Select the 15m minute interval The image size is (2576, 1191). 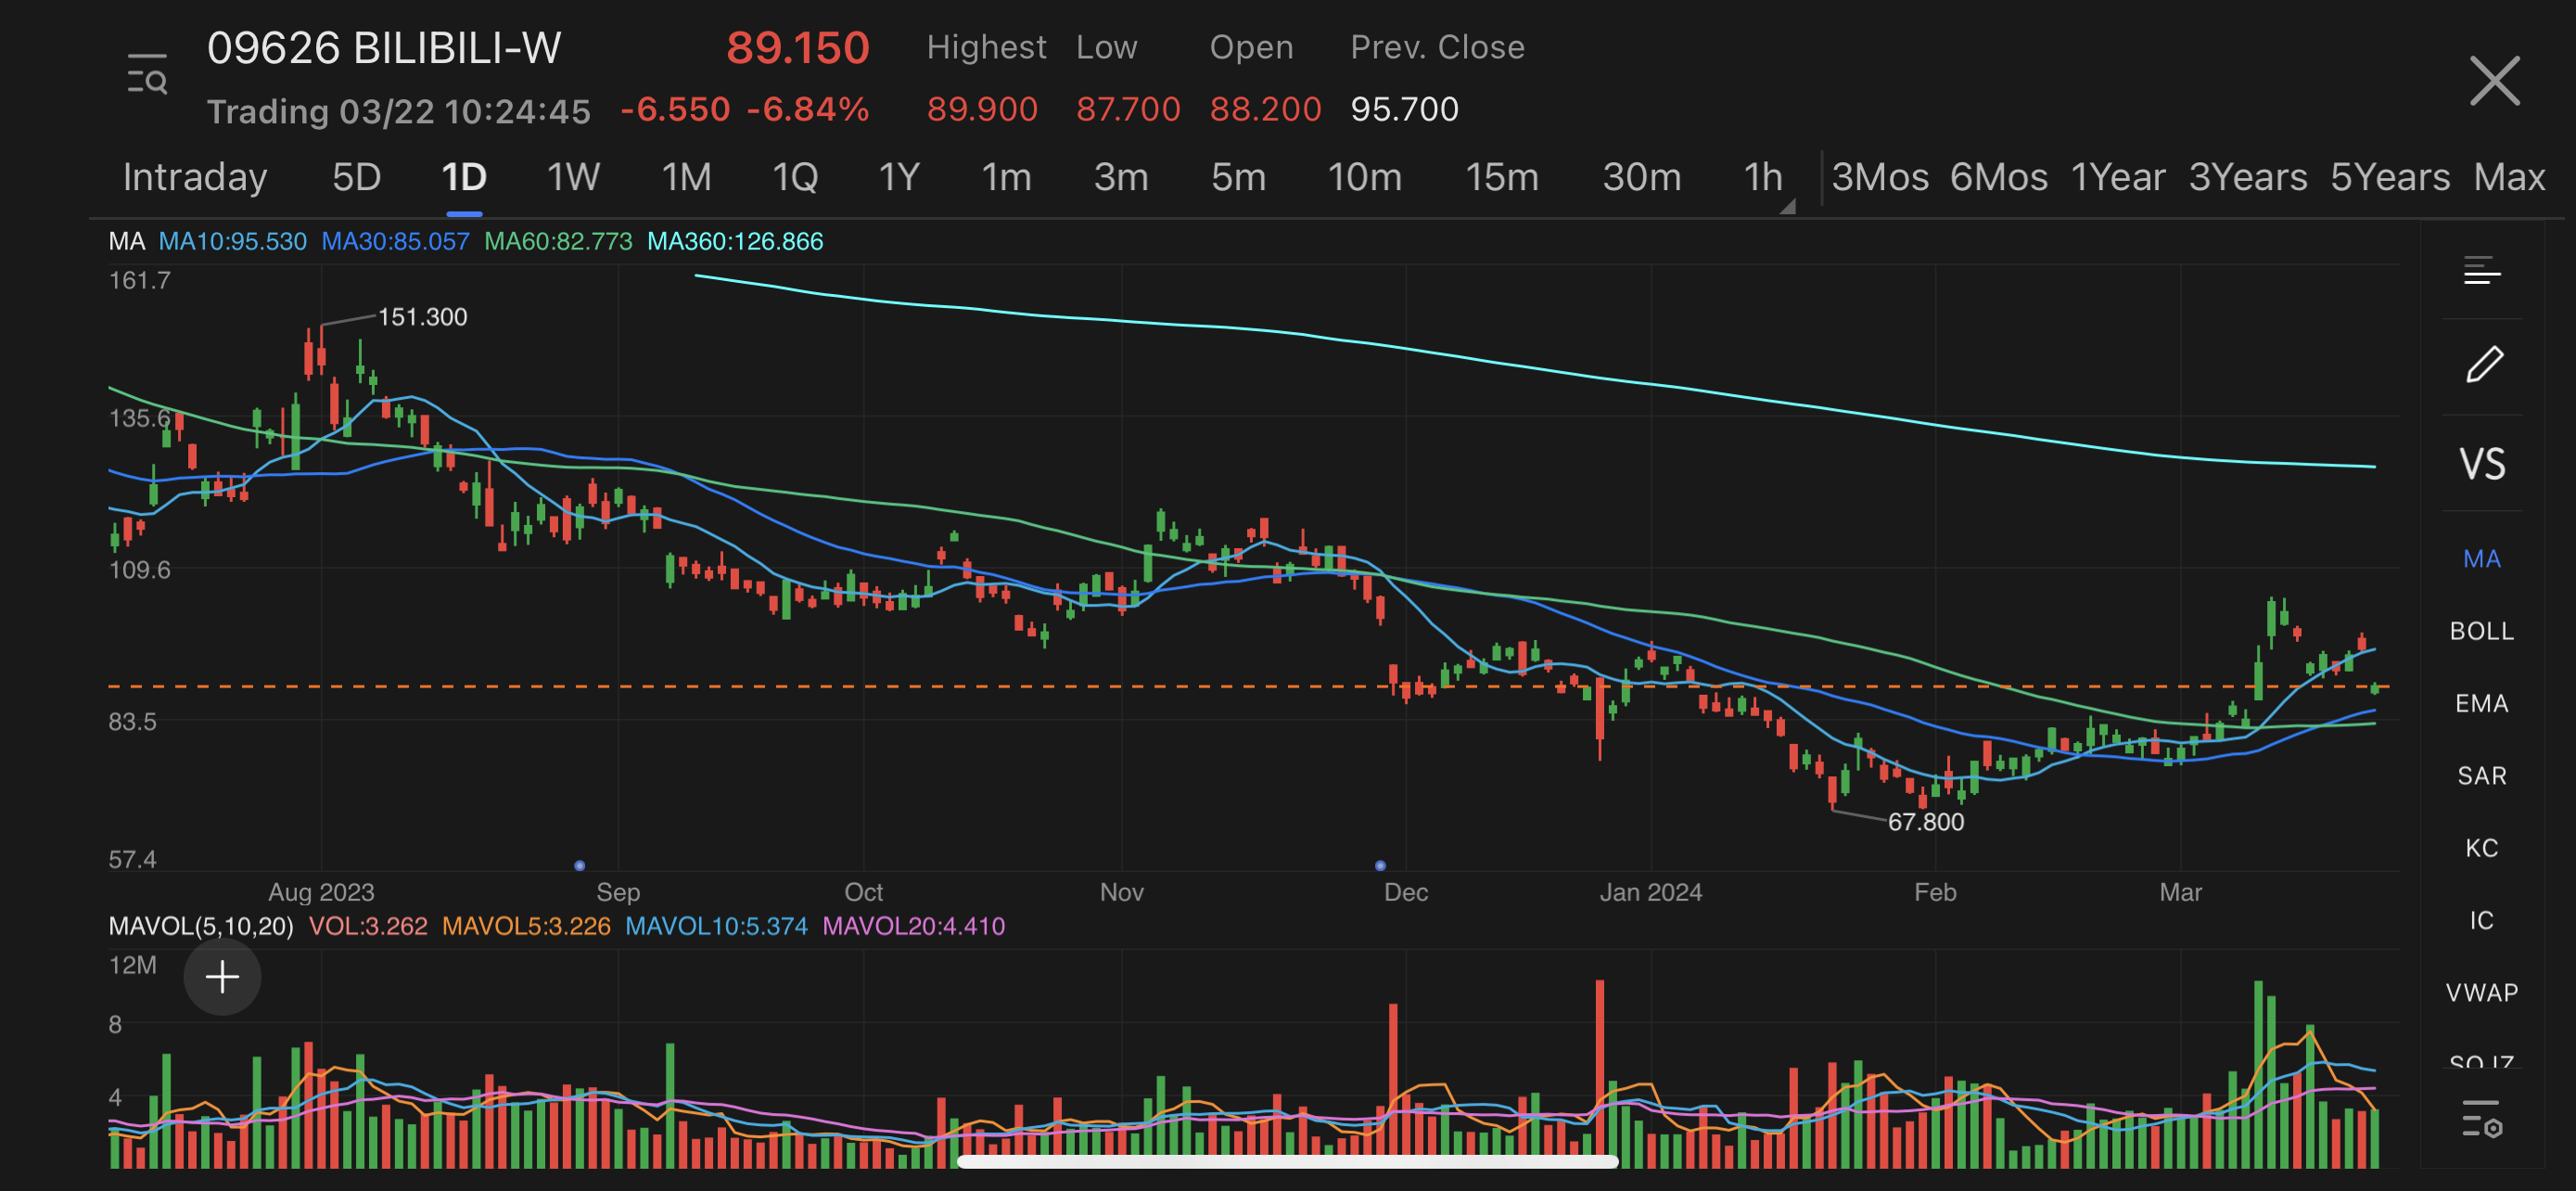(x=1501, y=177)
